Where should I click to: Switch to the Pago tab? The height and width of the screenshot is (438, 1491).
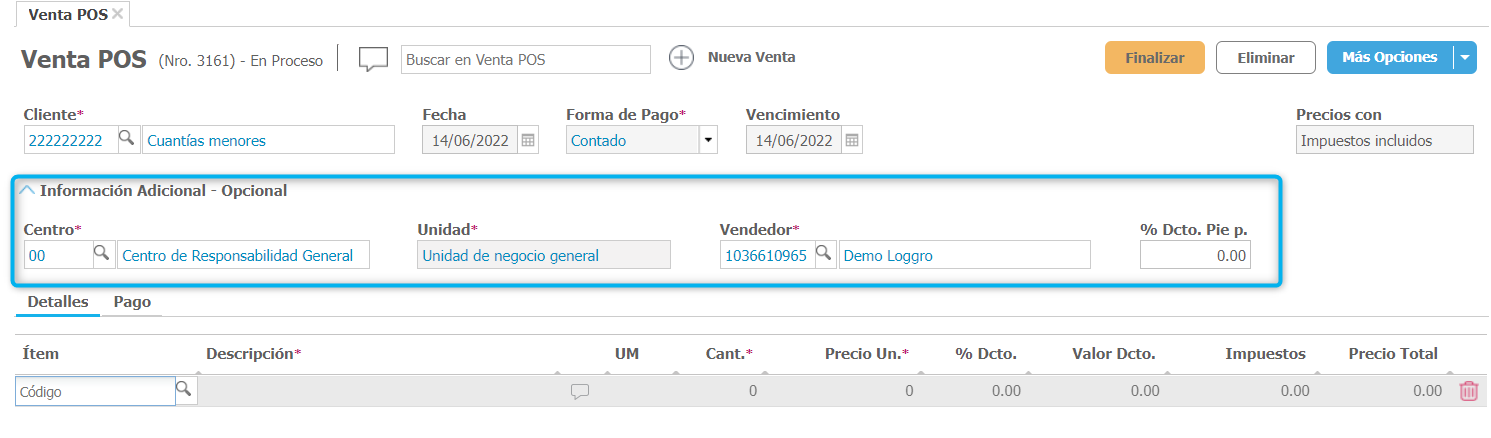click(132, 301)
